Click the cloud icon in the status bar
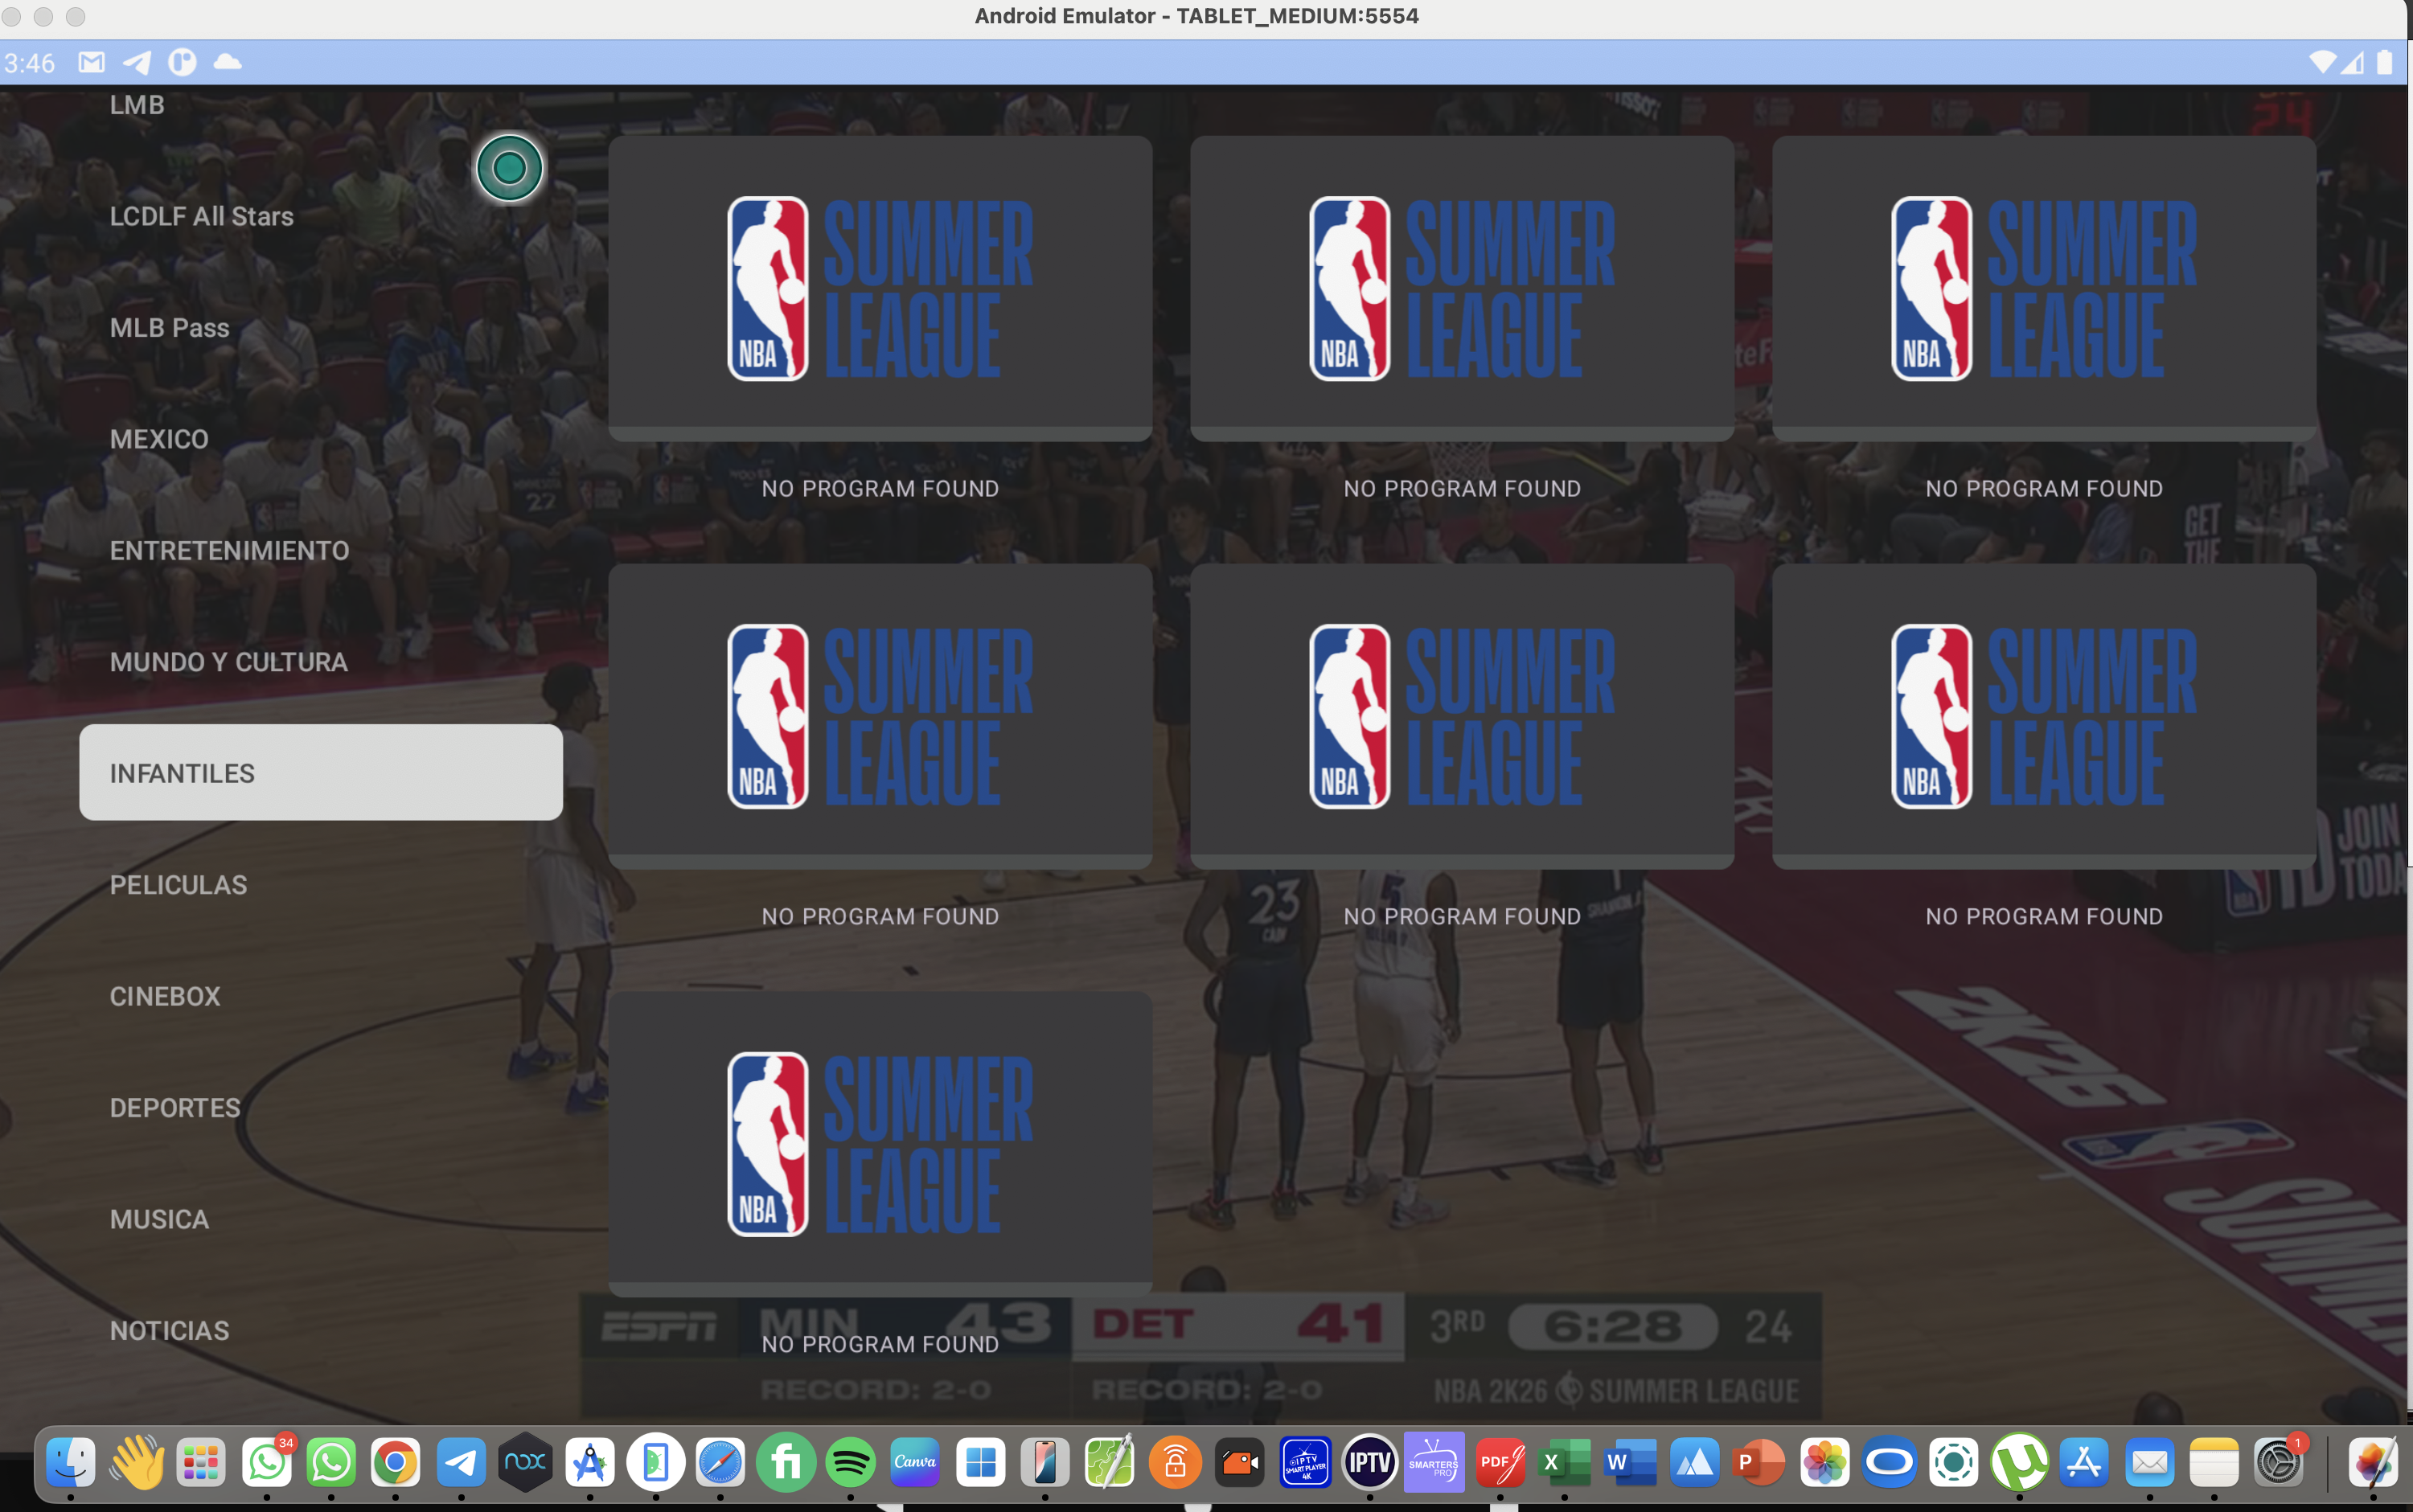The image size is (2413, 1512). tap(228, 62)
